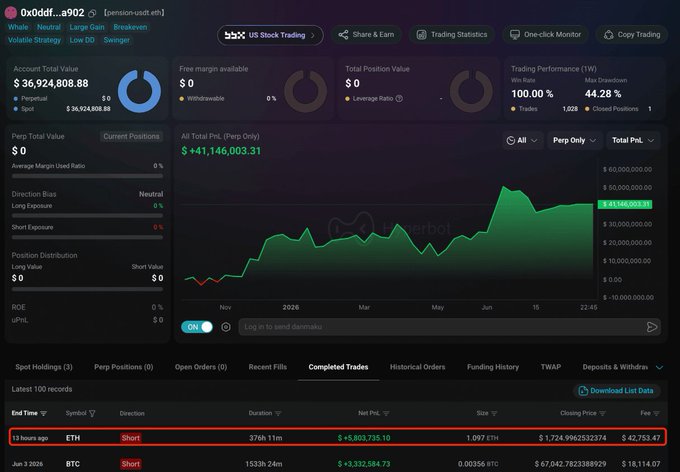
Task: Click the Breakeven tag
Action: tap(130, 27)
